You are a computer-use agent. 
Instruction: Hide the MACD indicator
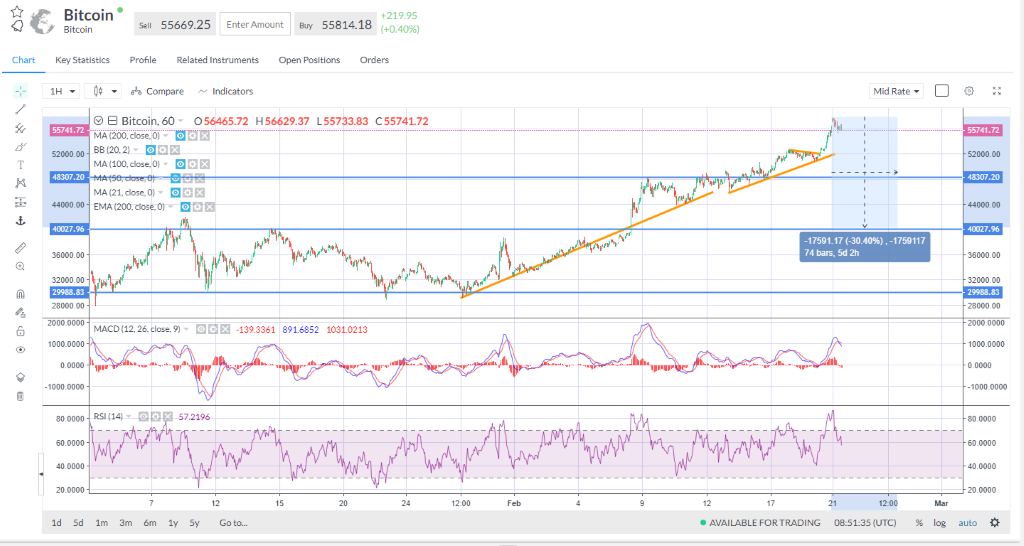click(201, 329)
